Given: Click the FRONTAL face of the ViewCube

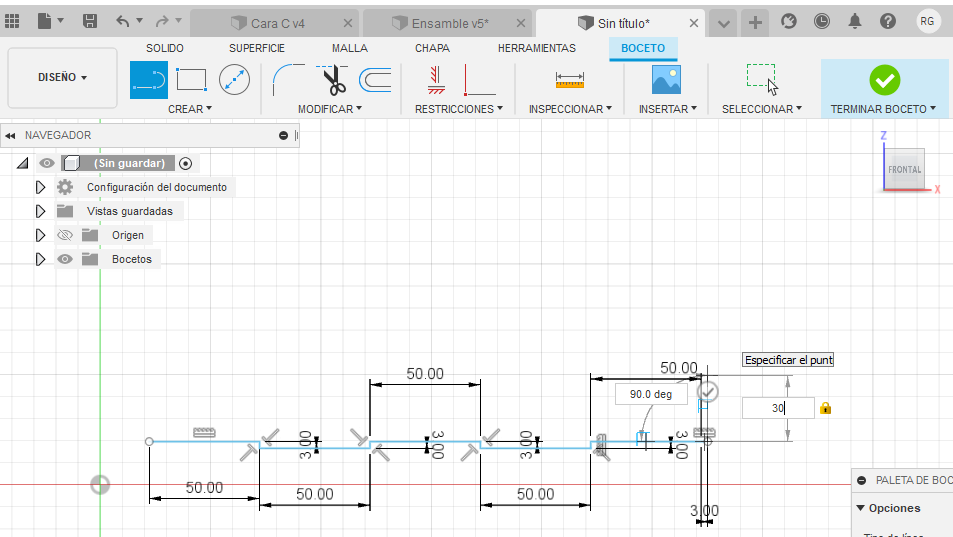Looking at the screenshot, I should (904, 169).
